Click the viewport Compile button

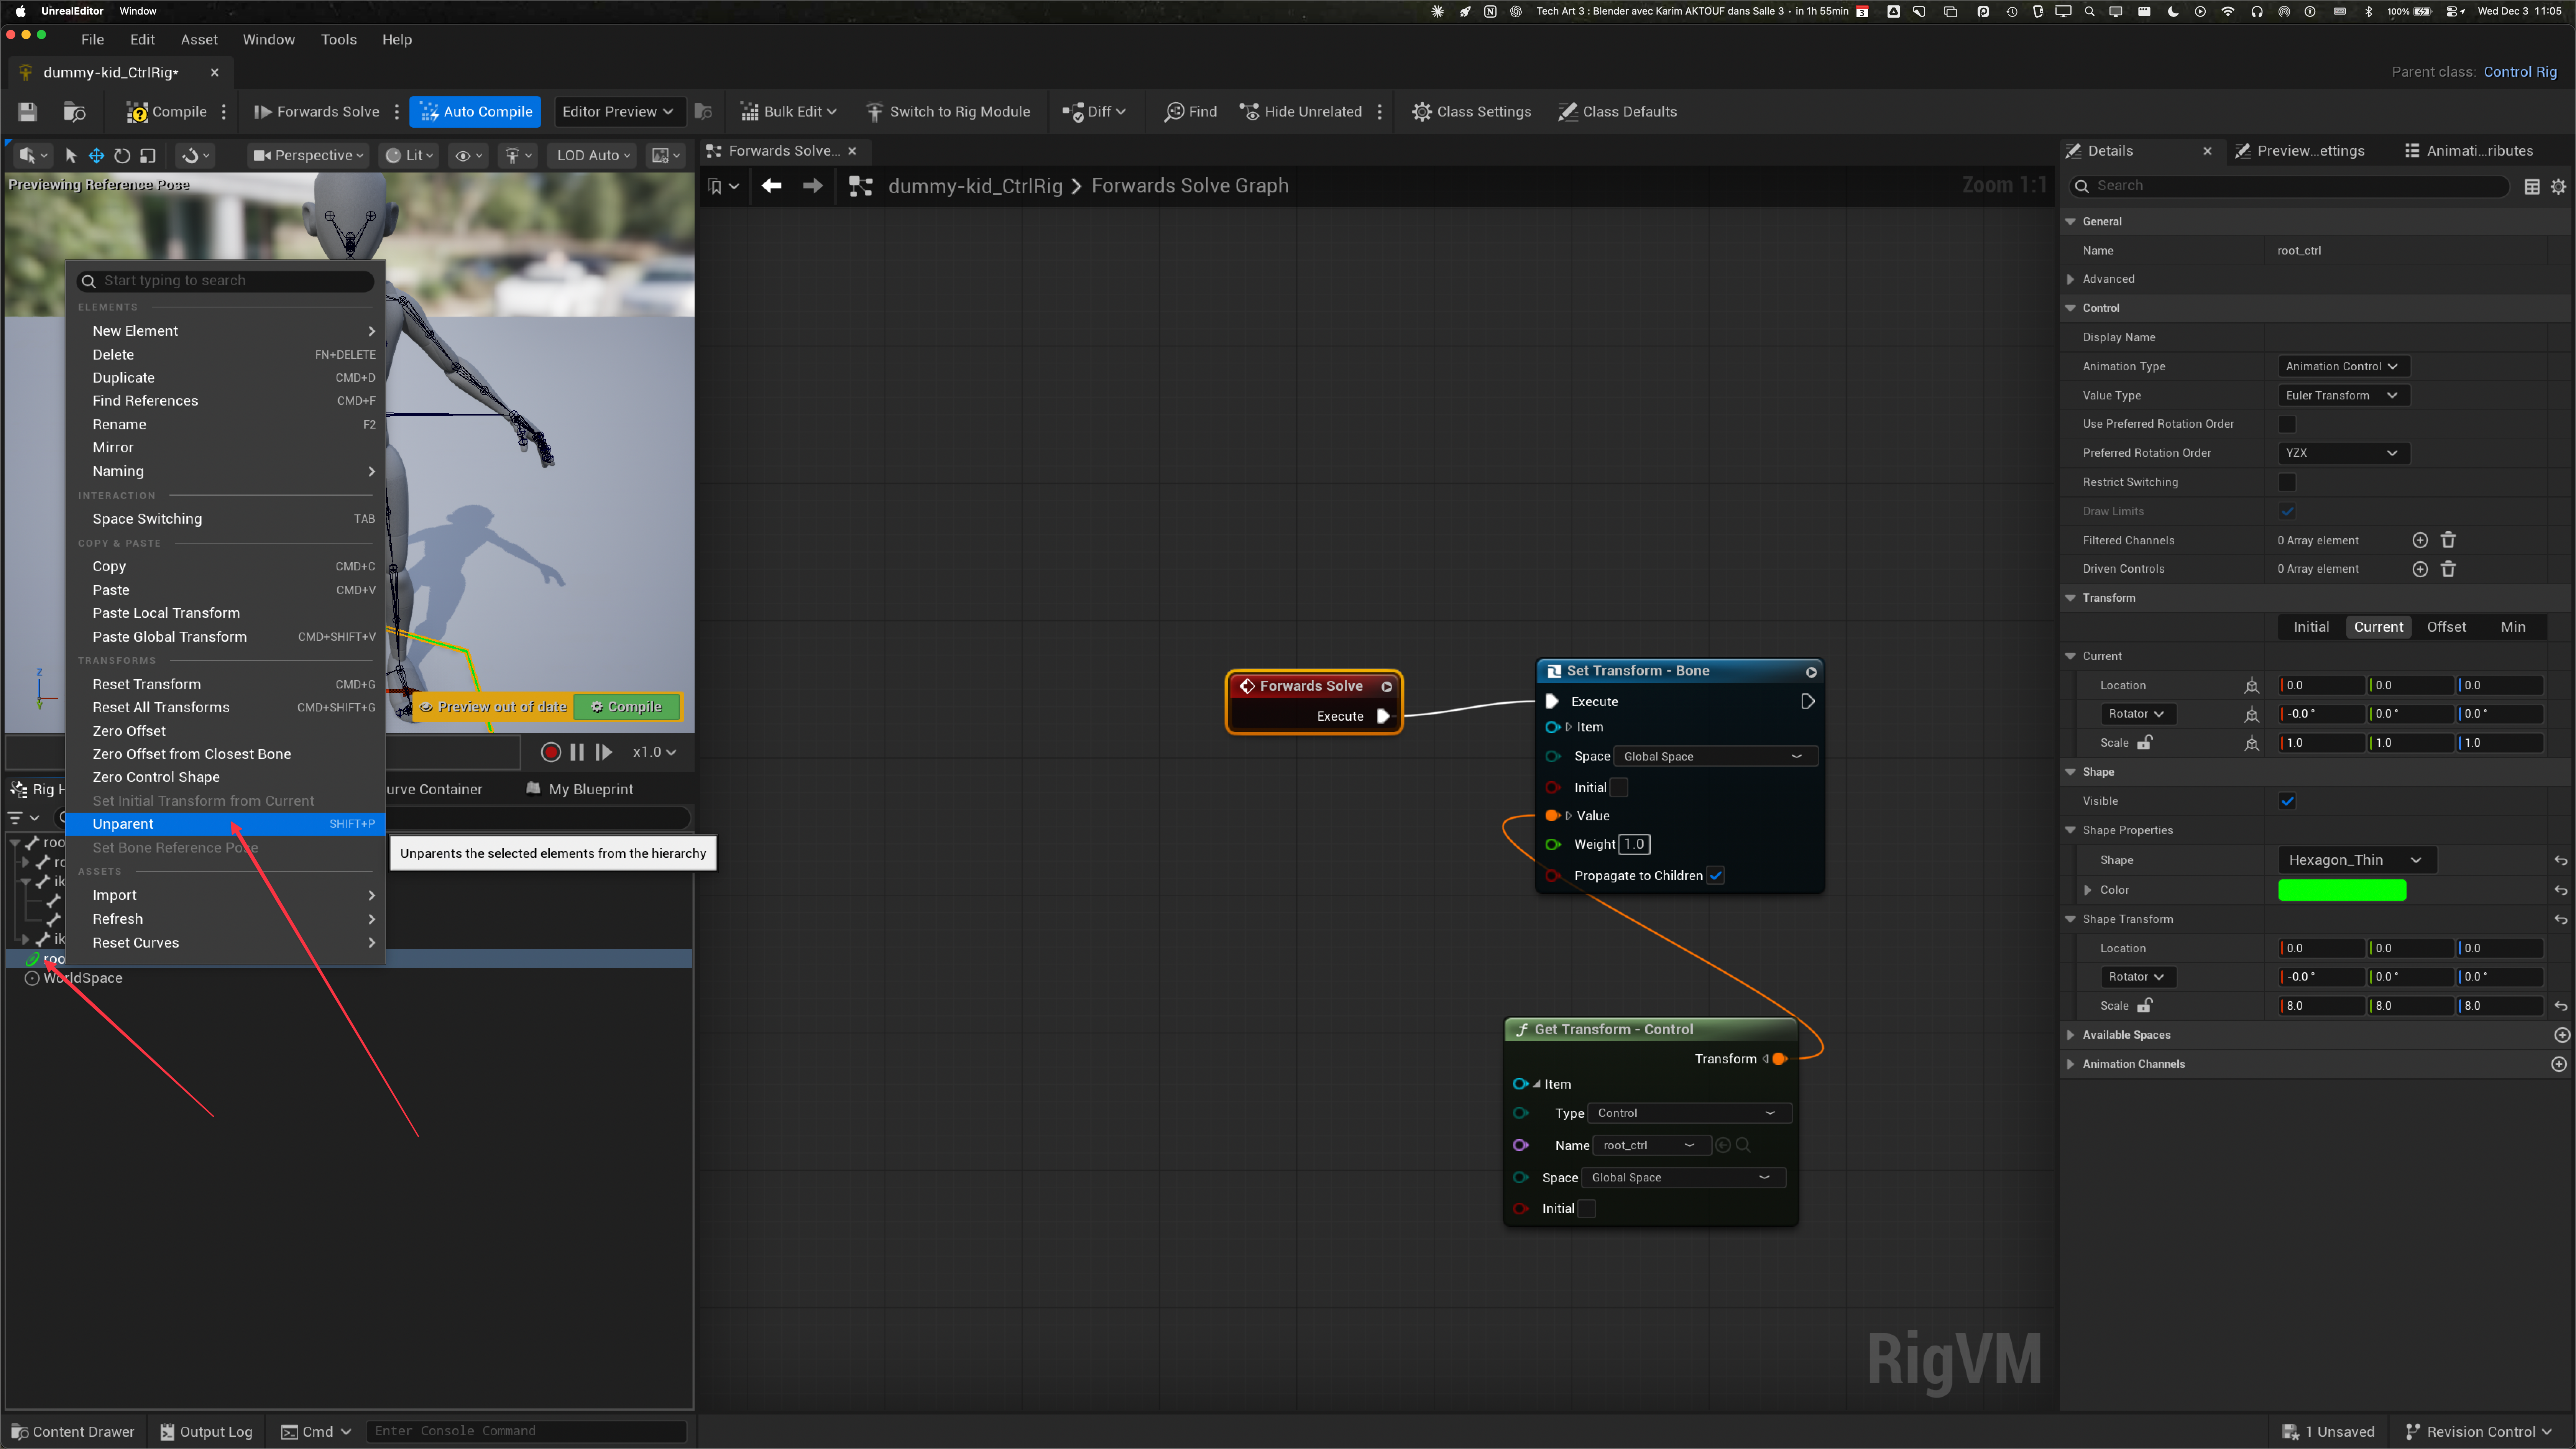[x=627, y=707]
